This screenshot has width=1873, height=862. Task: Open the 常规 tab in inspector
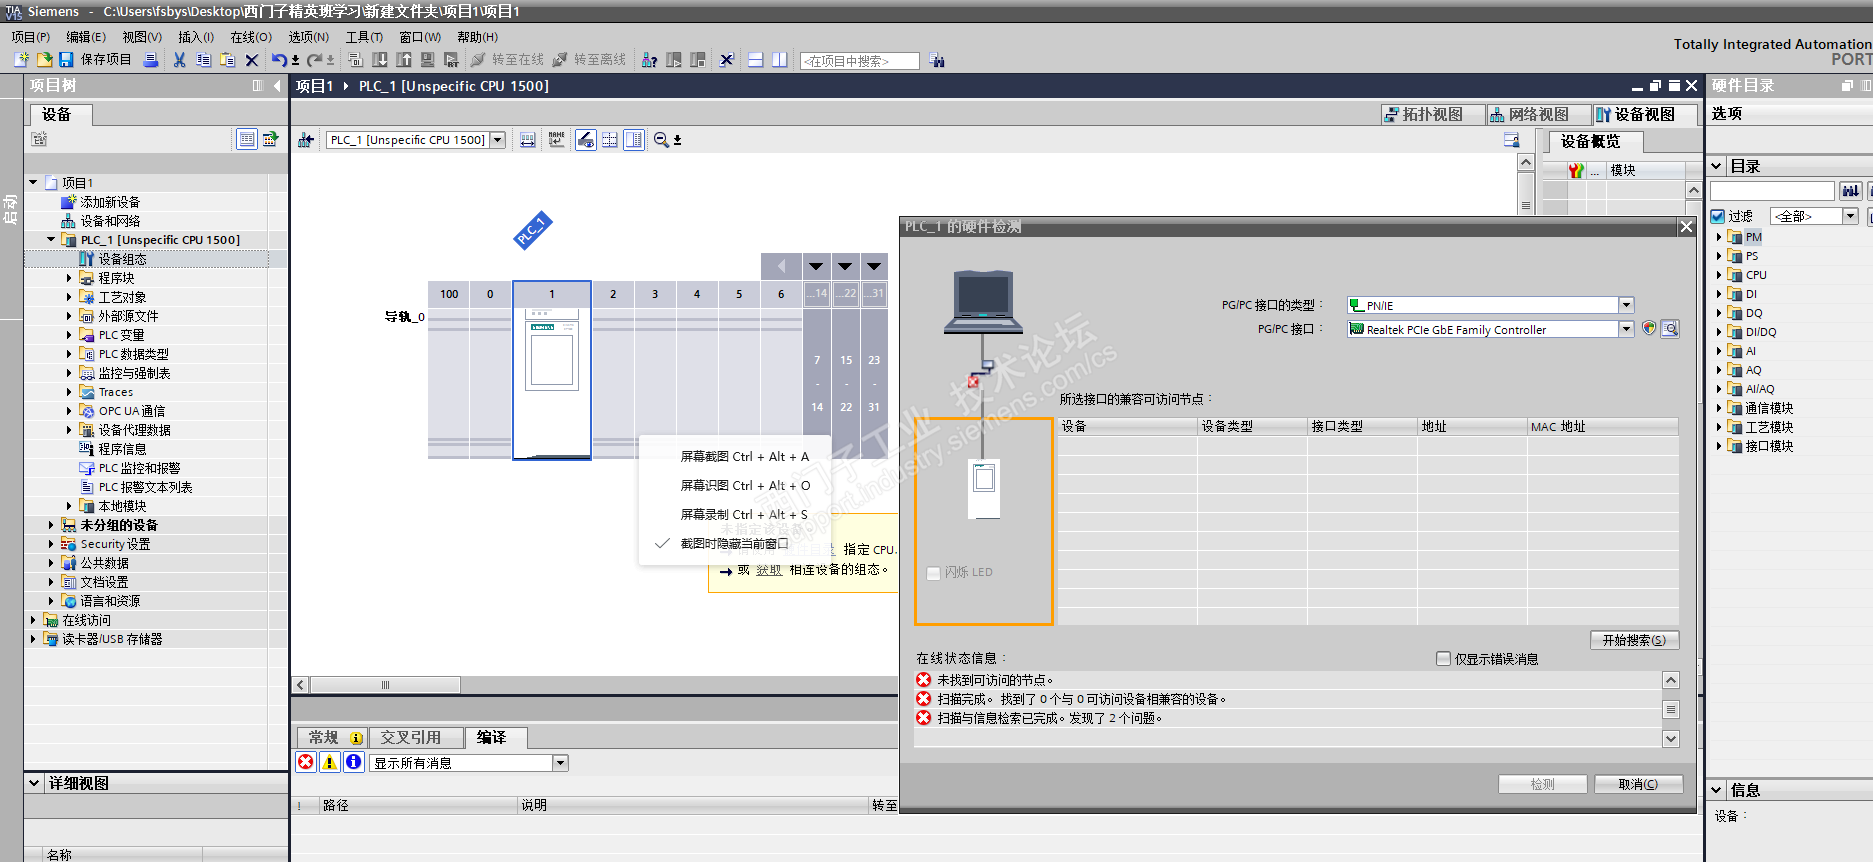point(333,738)
